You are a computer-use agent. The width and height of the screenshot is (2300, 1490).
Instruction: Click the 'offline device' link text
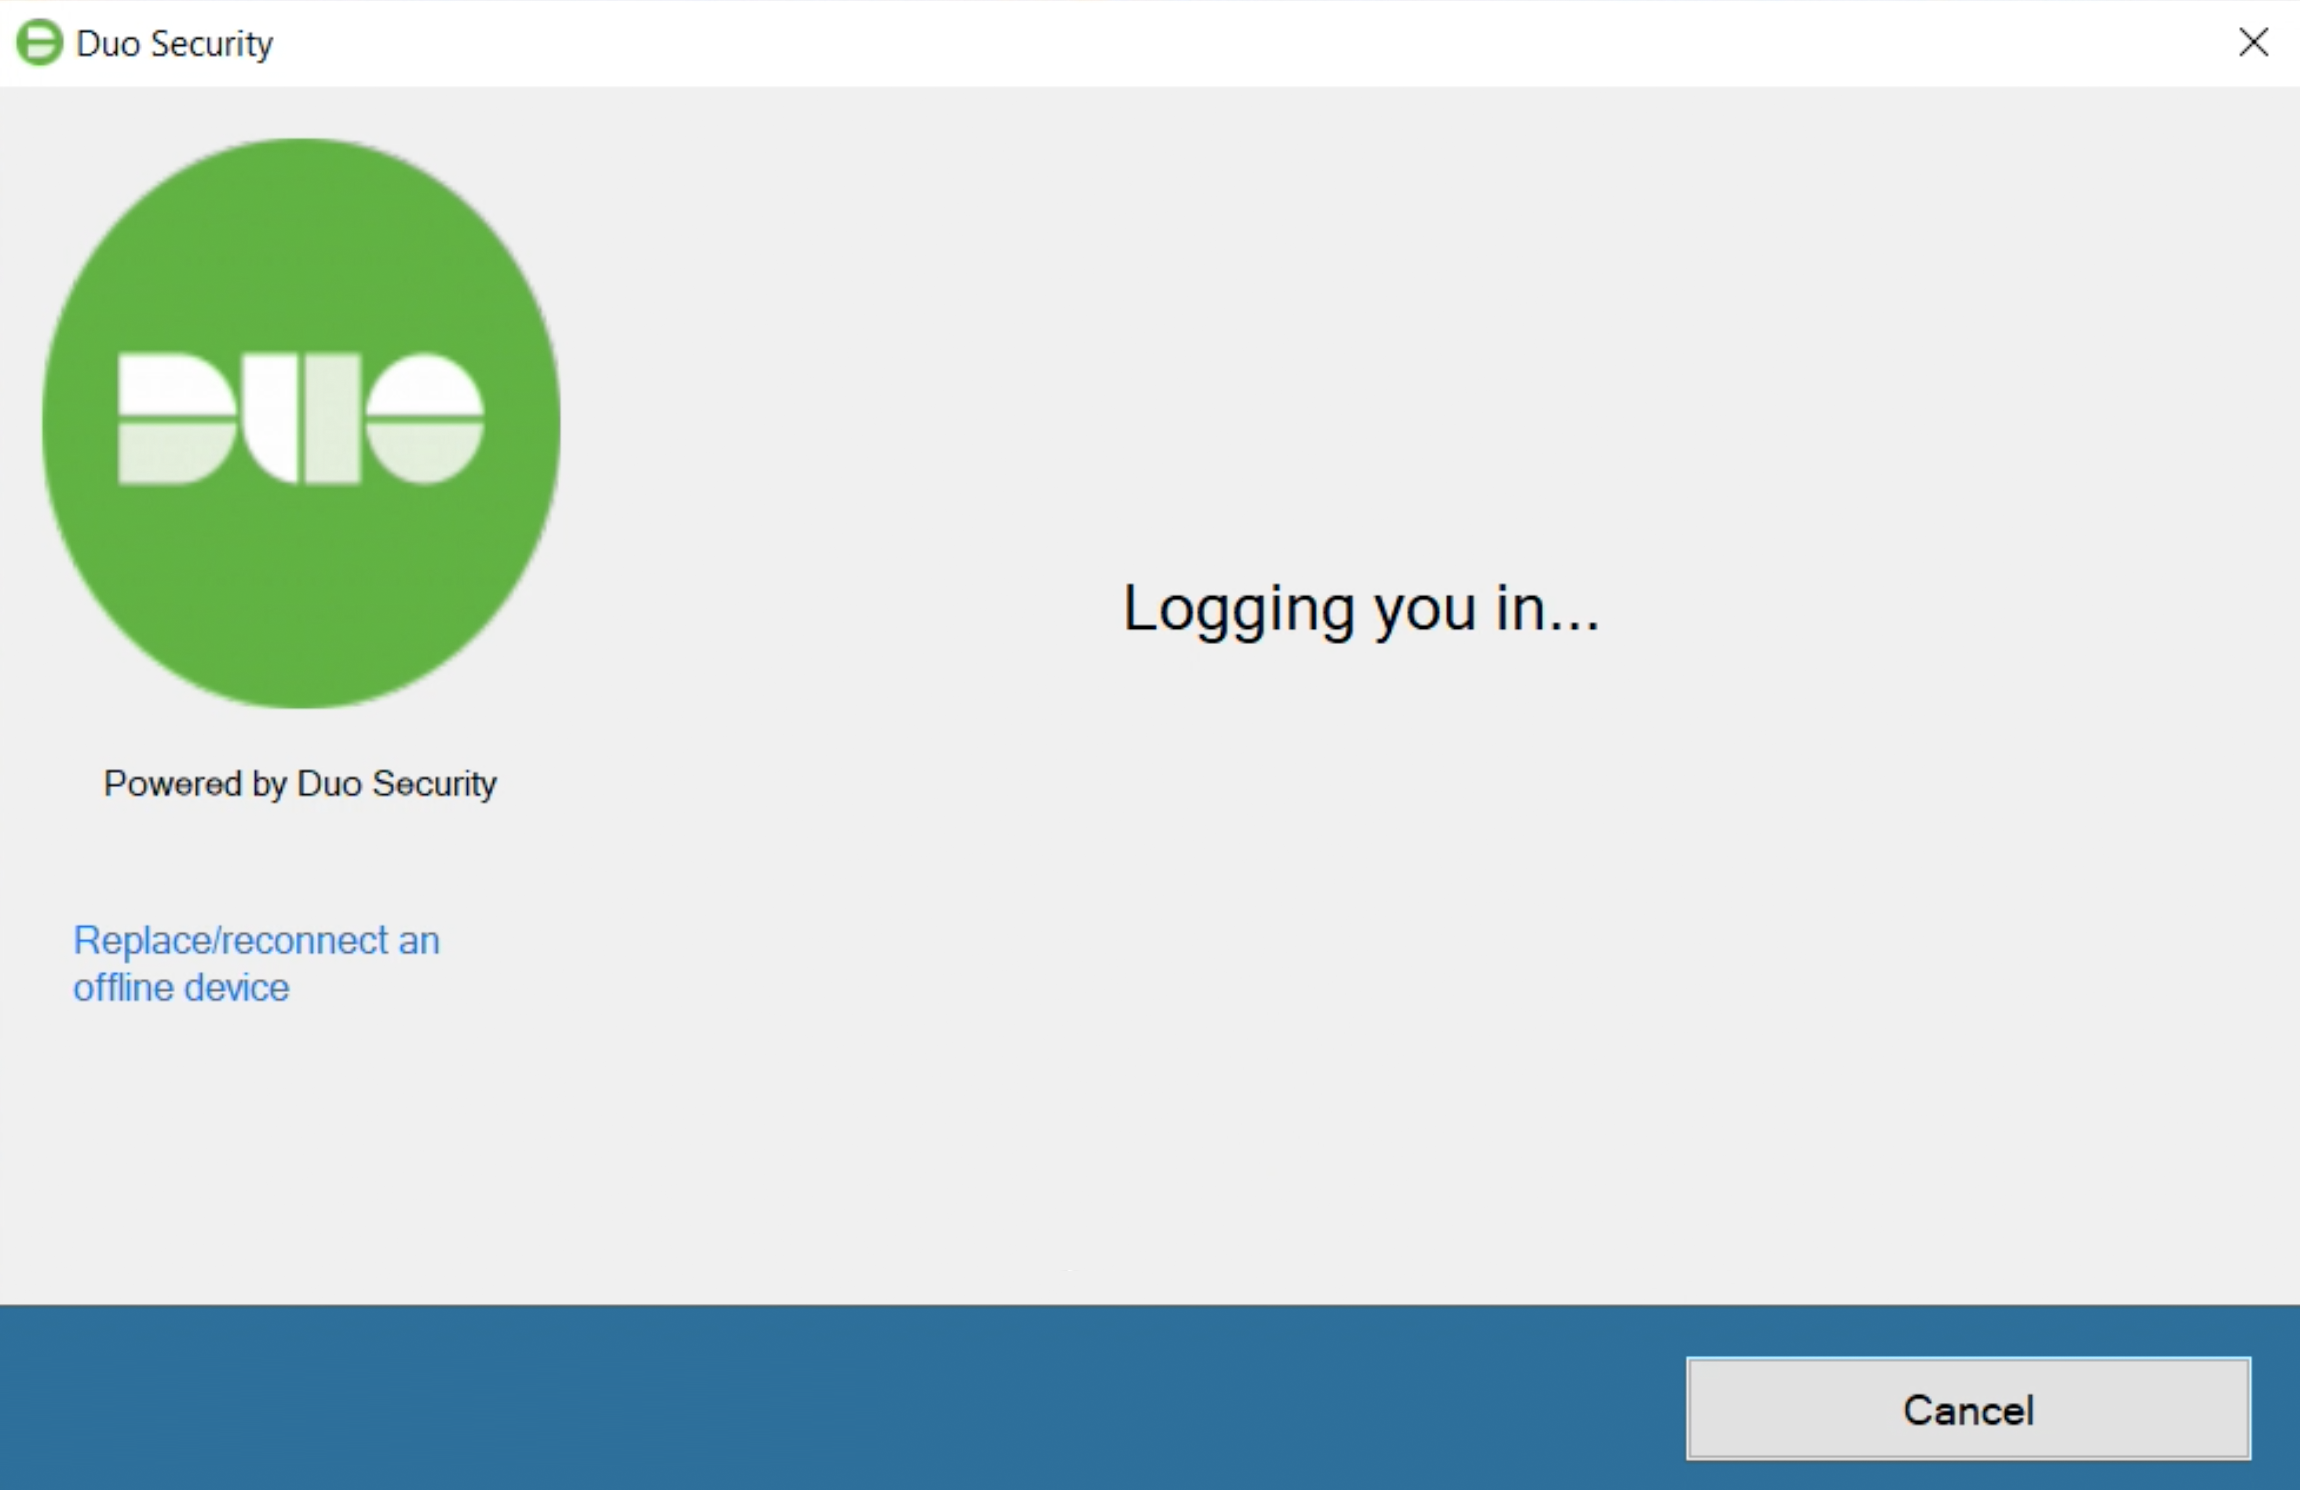point(181,988)
